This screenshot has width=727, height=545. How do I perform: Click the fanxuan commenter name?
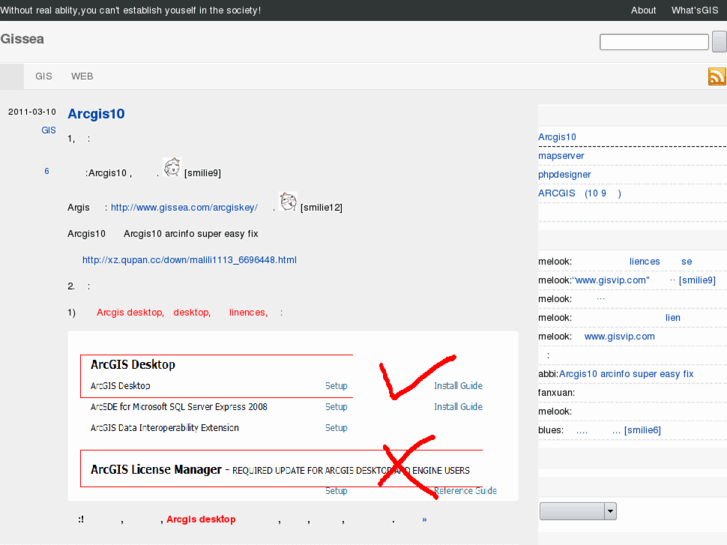(x=556, y=392)
